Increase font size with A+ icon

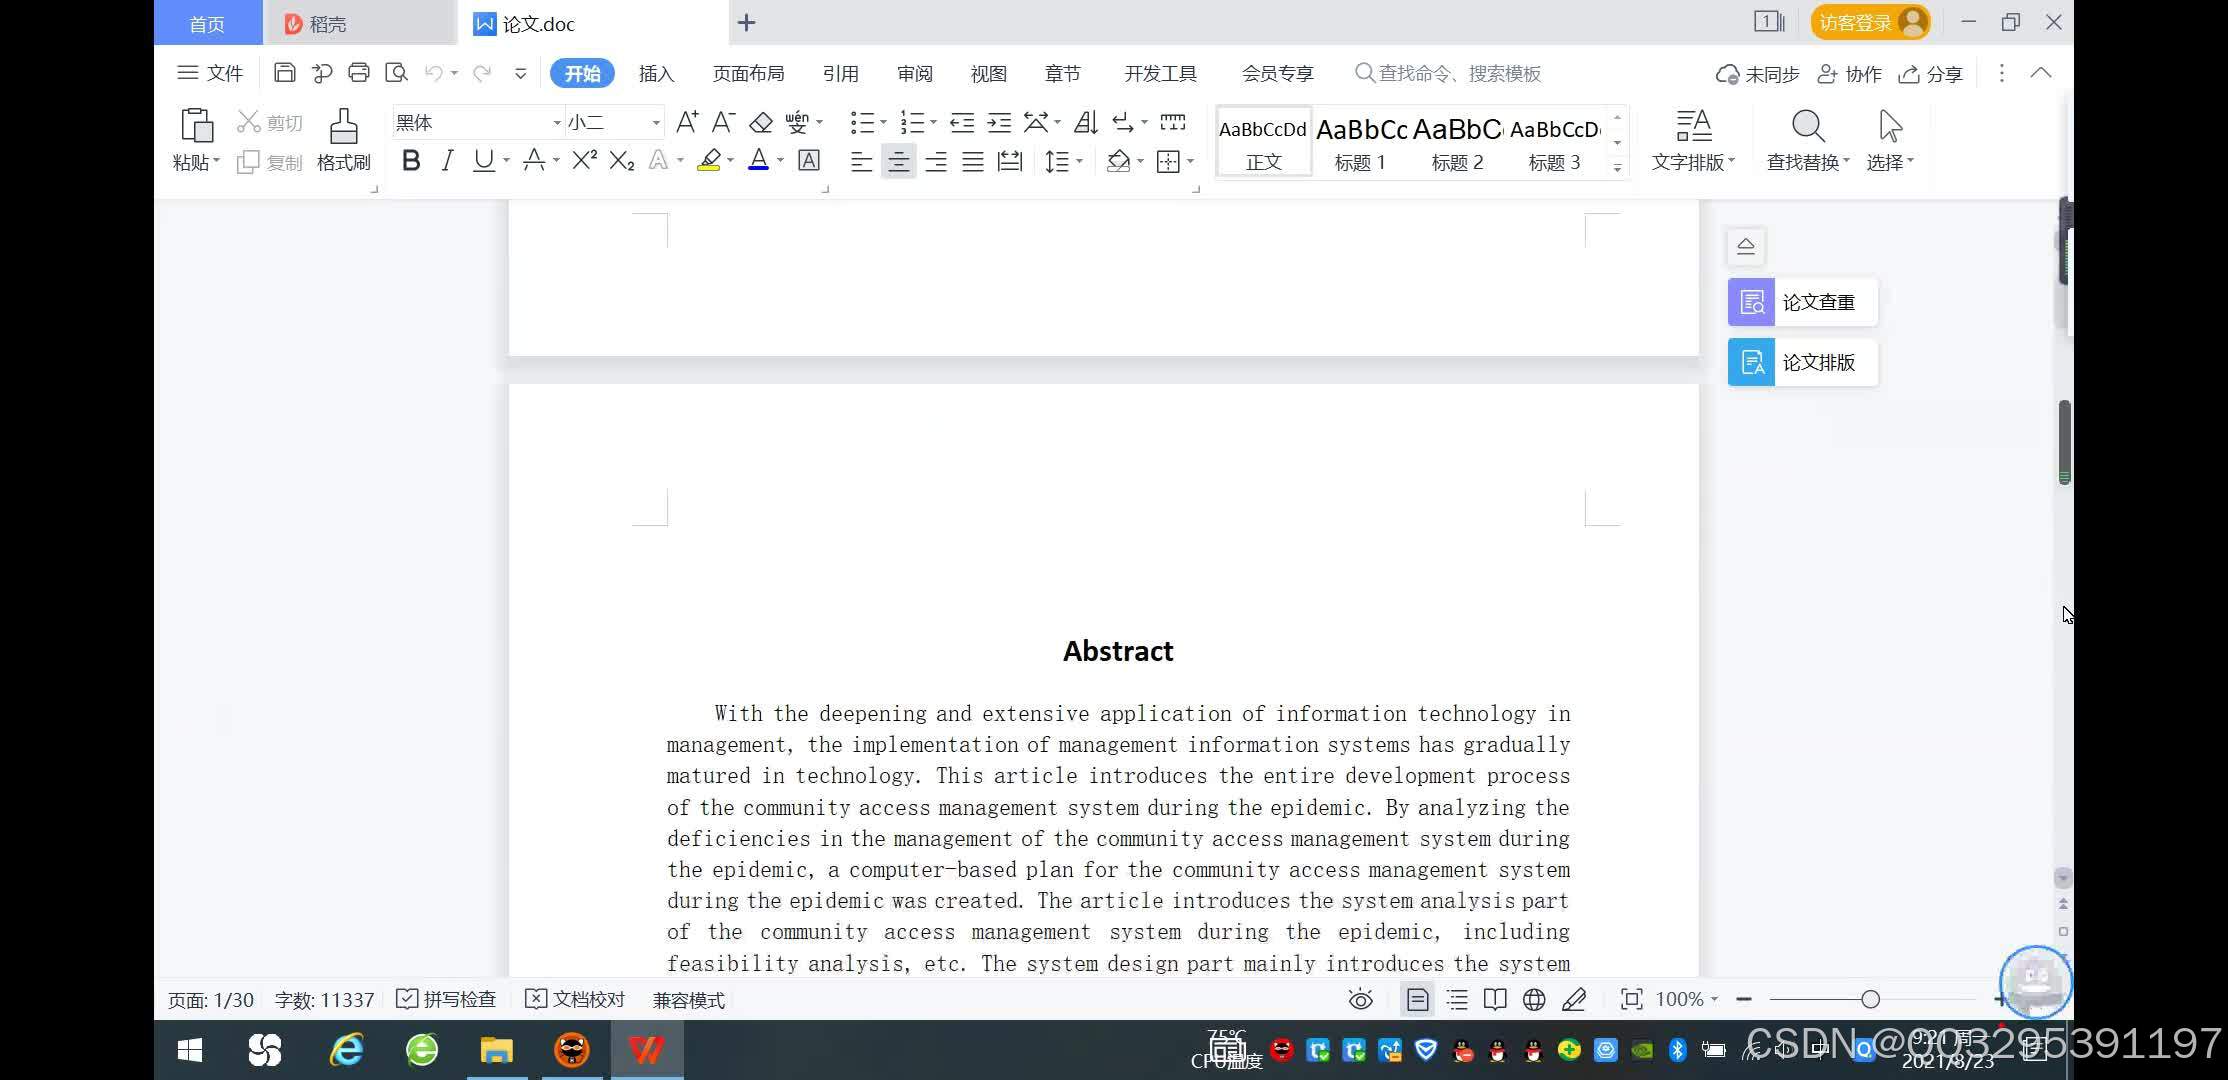pos(687,122)
